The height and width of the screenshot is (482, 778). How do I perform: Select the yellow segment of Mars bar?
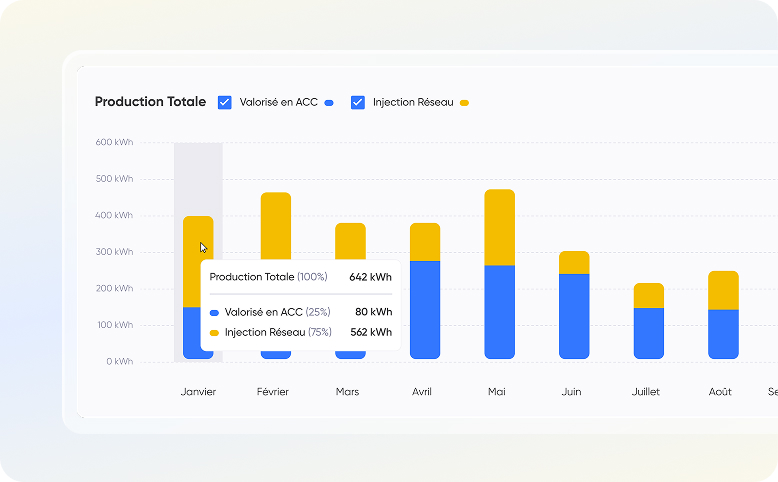click(x=350, y=241)
